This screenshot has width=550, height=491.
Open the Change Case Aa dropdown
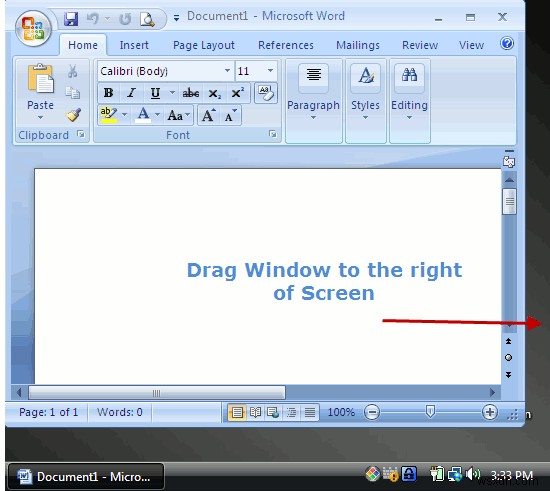click(179, 115)
